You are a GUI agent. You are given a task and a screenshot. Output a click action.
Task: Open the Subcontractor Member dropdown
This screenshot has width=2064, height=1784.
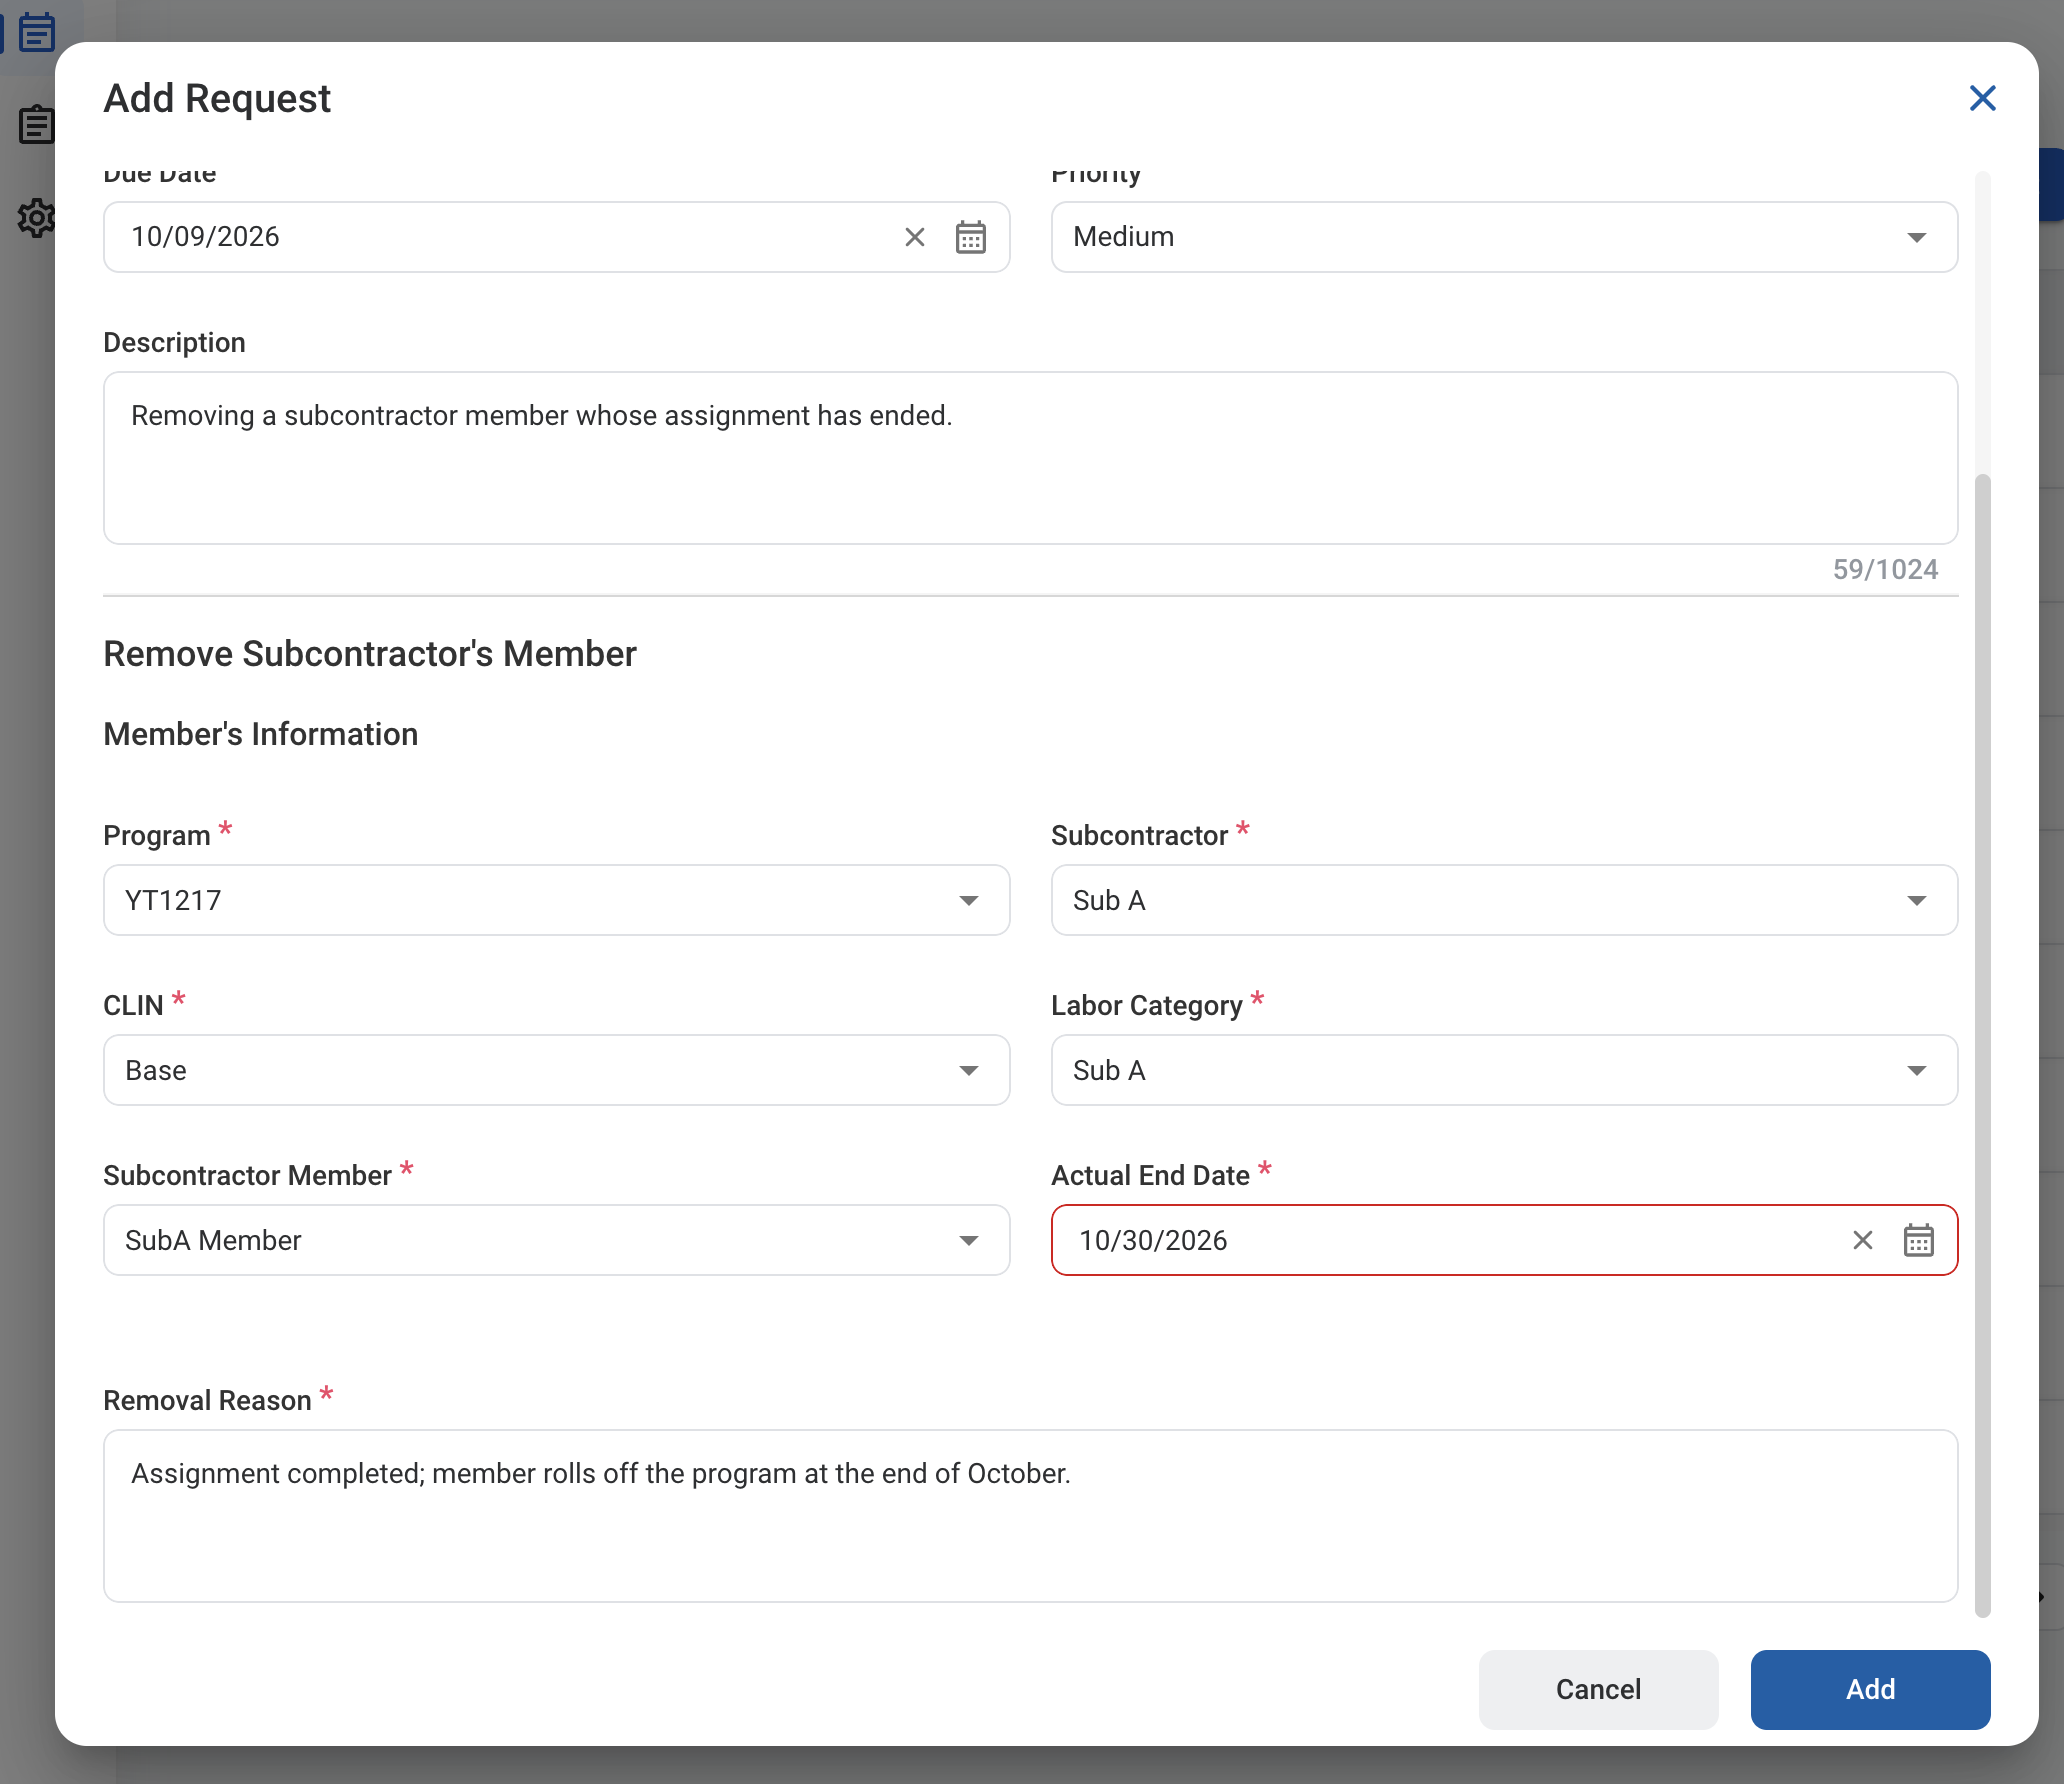tap(556, 1240)
